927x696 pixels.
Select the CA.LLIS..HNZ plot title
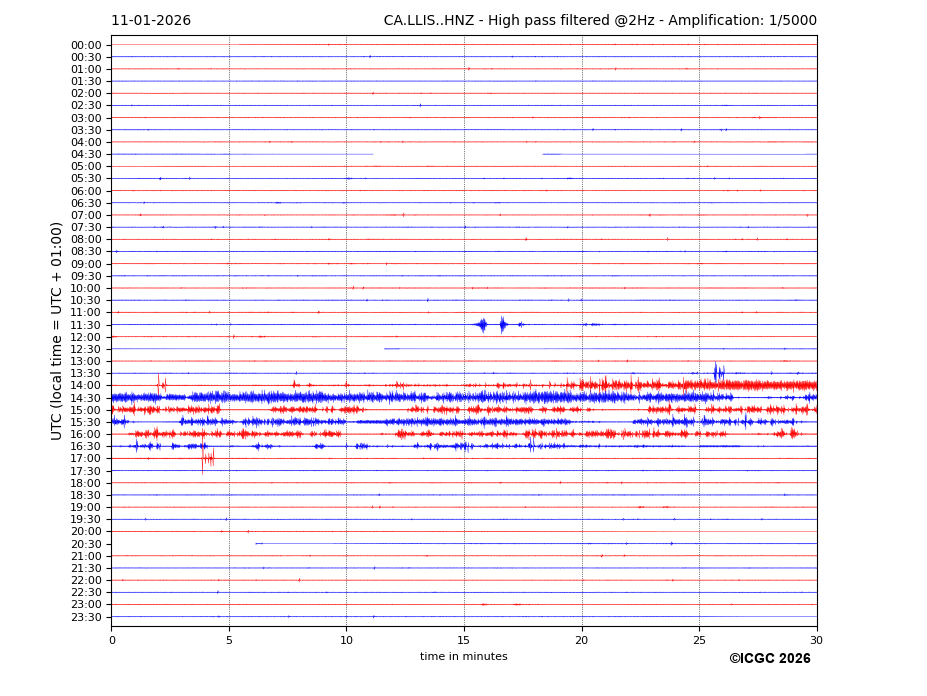click(x=600, y=21)
